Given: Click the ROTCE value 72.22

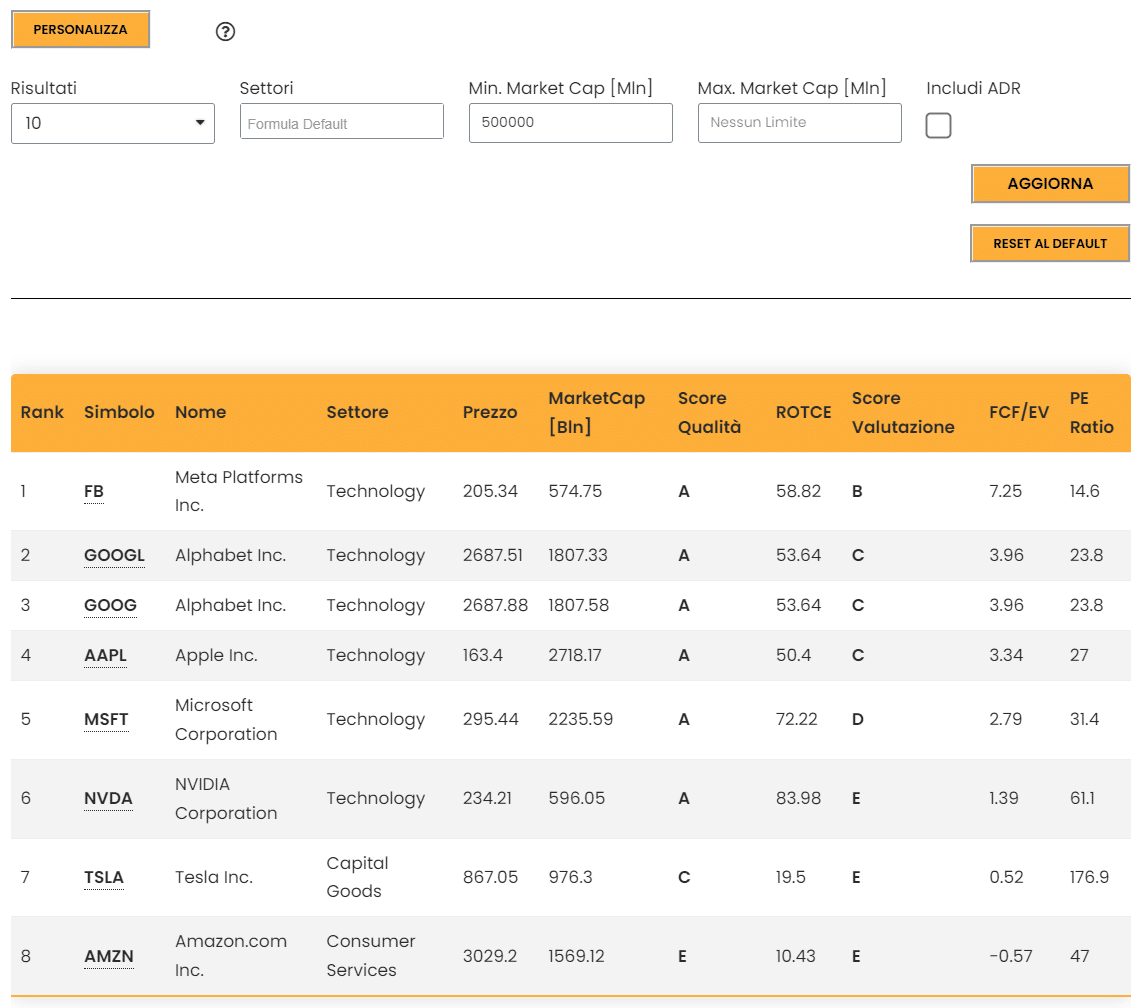Looking at the screenshot, I should coord(796,719).
